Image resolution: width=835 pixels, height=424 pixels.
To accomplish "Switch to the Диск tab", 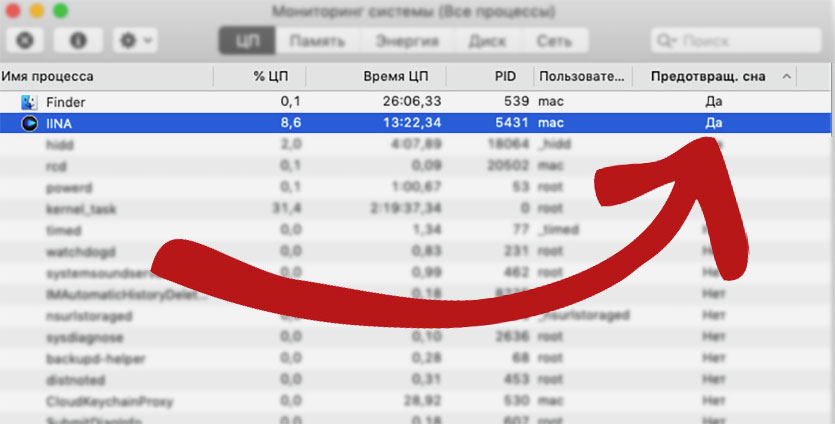I will tap(489, 41).
